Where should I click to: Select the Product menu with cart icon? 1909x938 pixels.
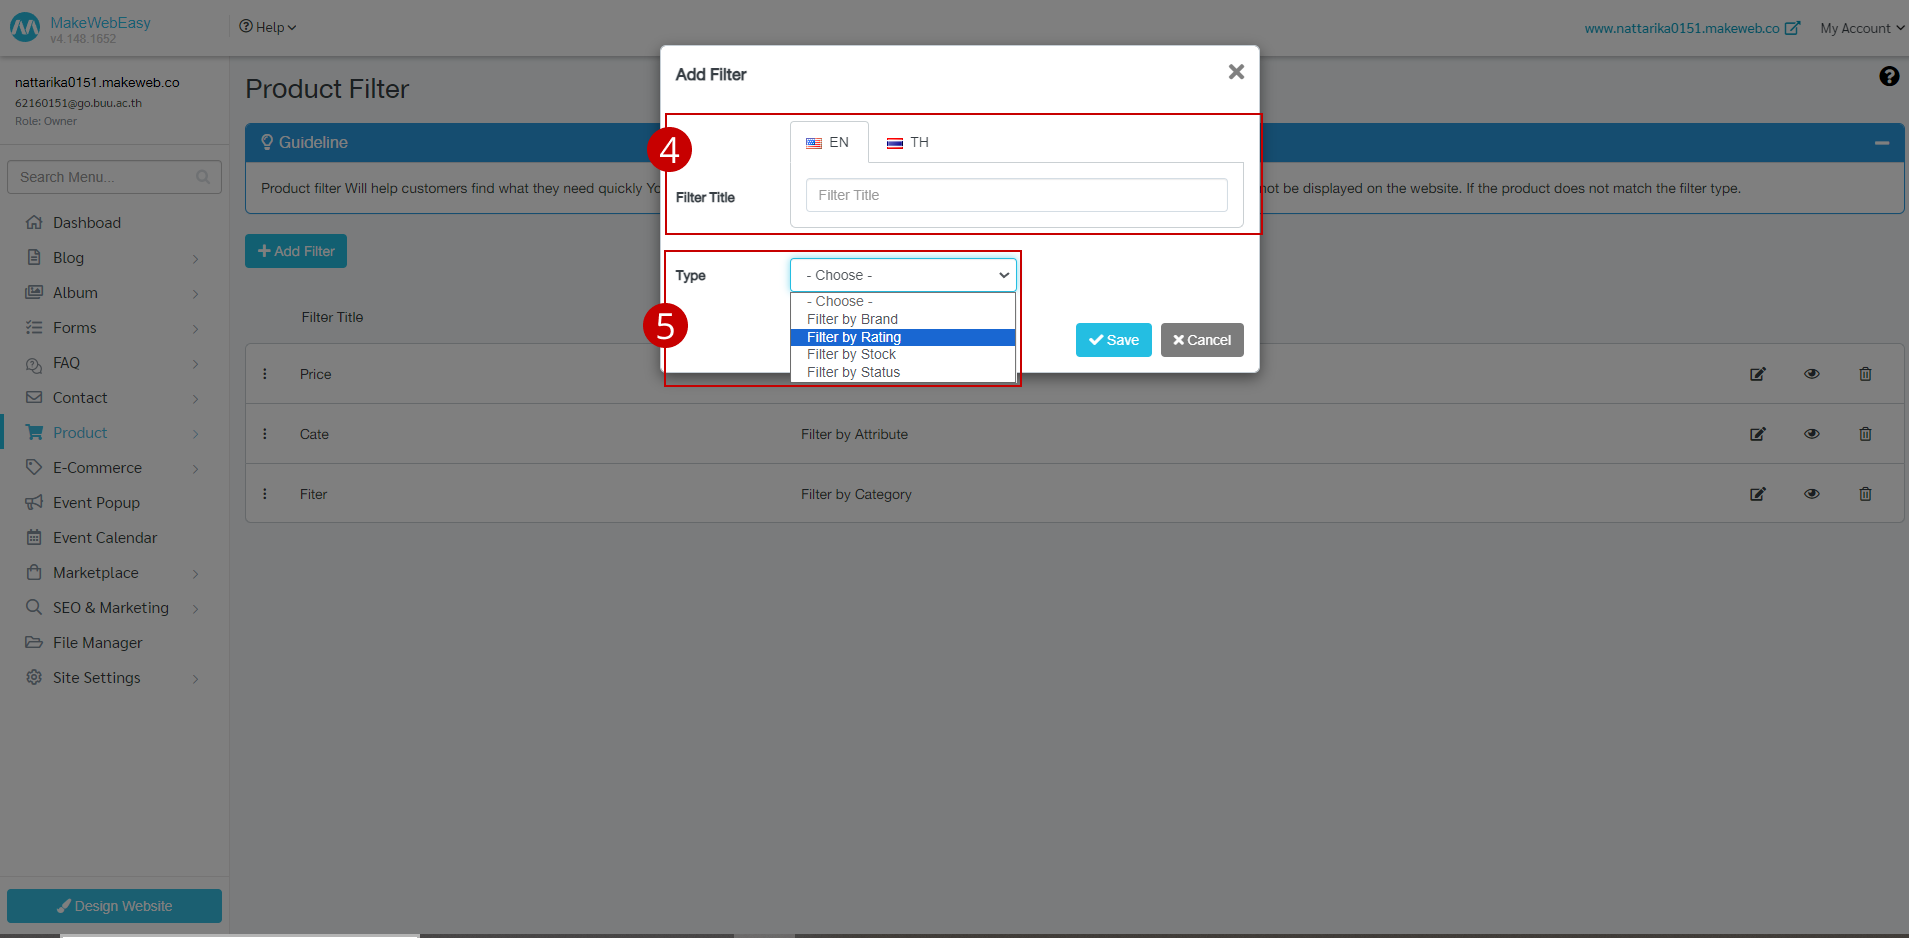(79, 432)
